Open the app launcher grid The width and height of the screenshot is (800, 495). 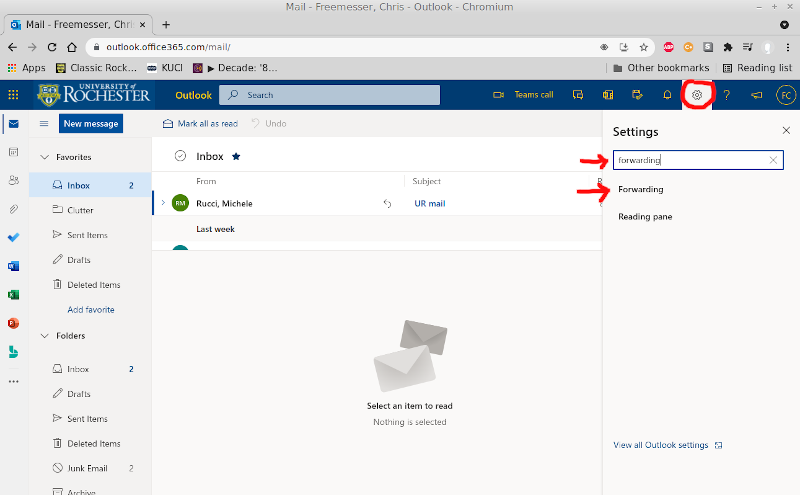point(13,95)
